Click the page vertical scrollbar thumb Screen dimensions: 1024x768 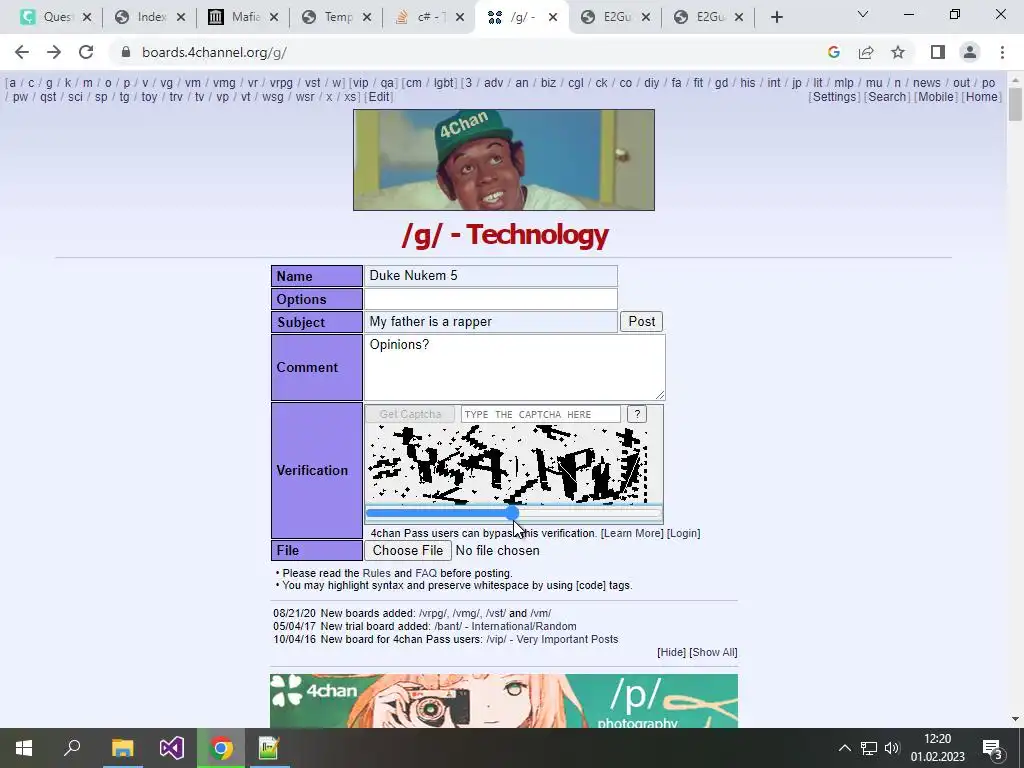1015,104
